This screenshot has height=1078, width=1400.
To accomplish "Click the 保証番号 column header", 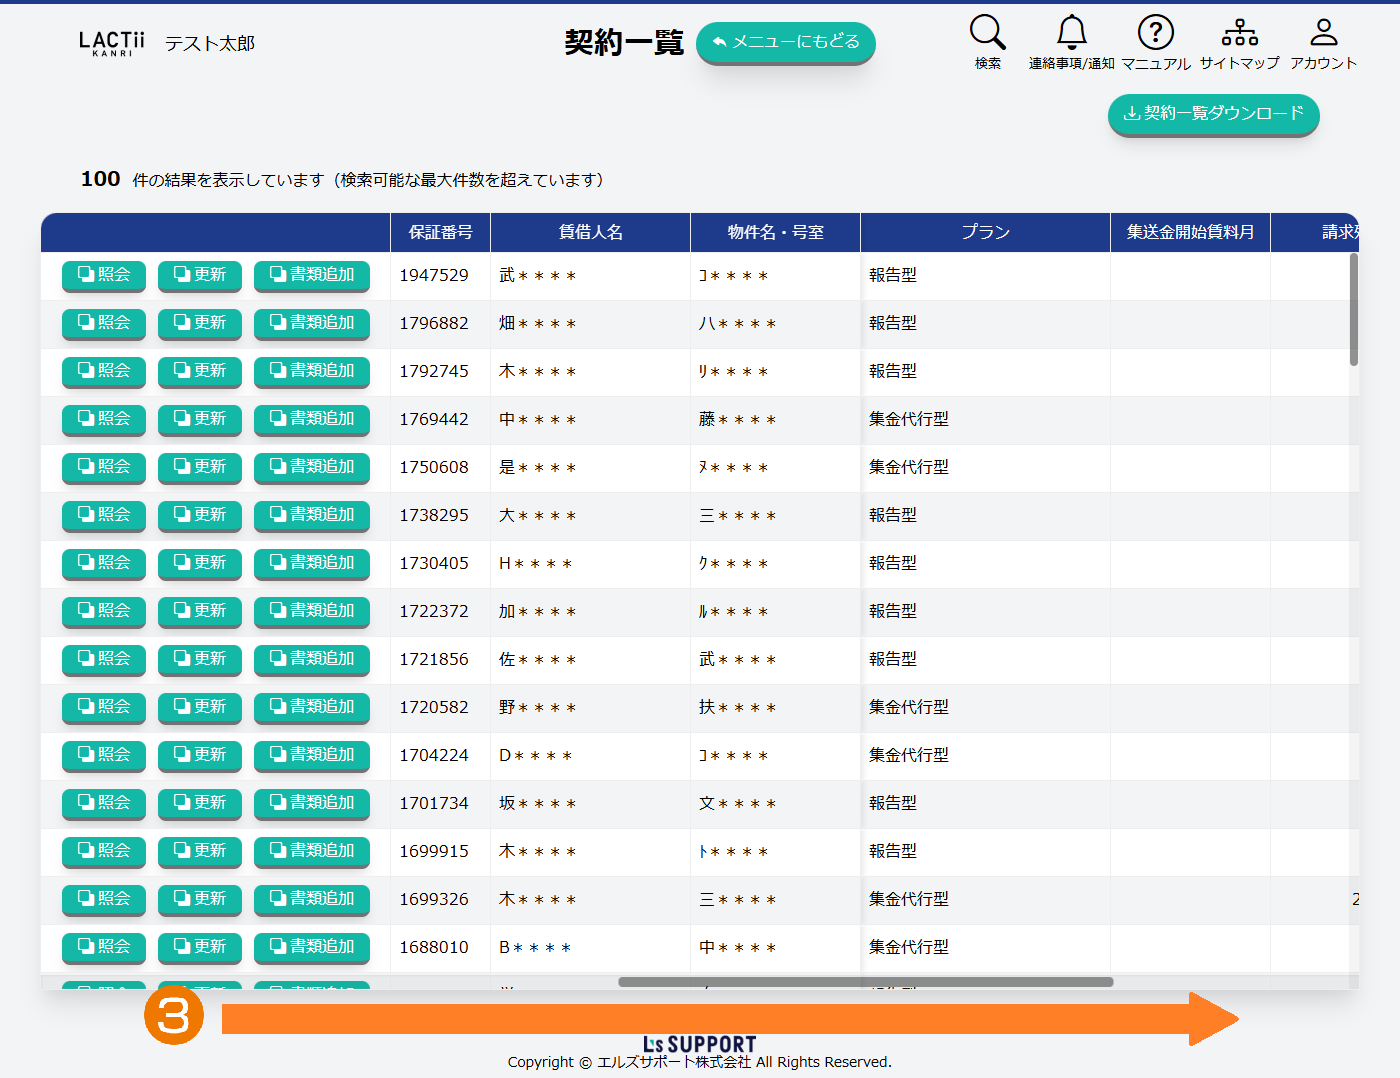I will [440, 232].
